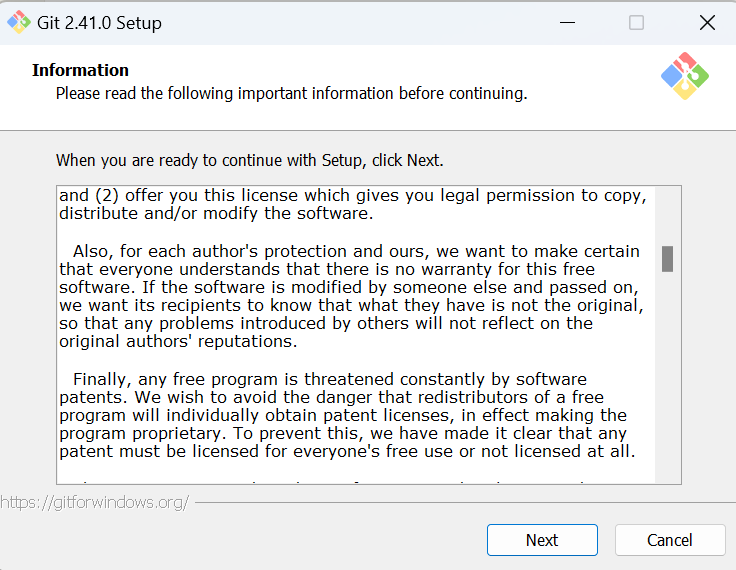Click the greyed-out maximize button
Viewport: 736px width, 570px height.
click(x=636, y=23)
